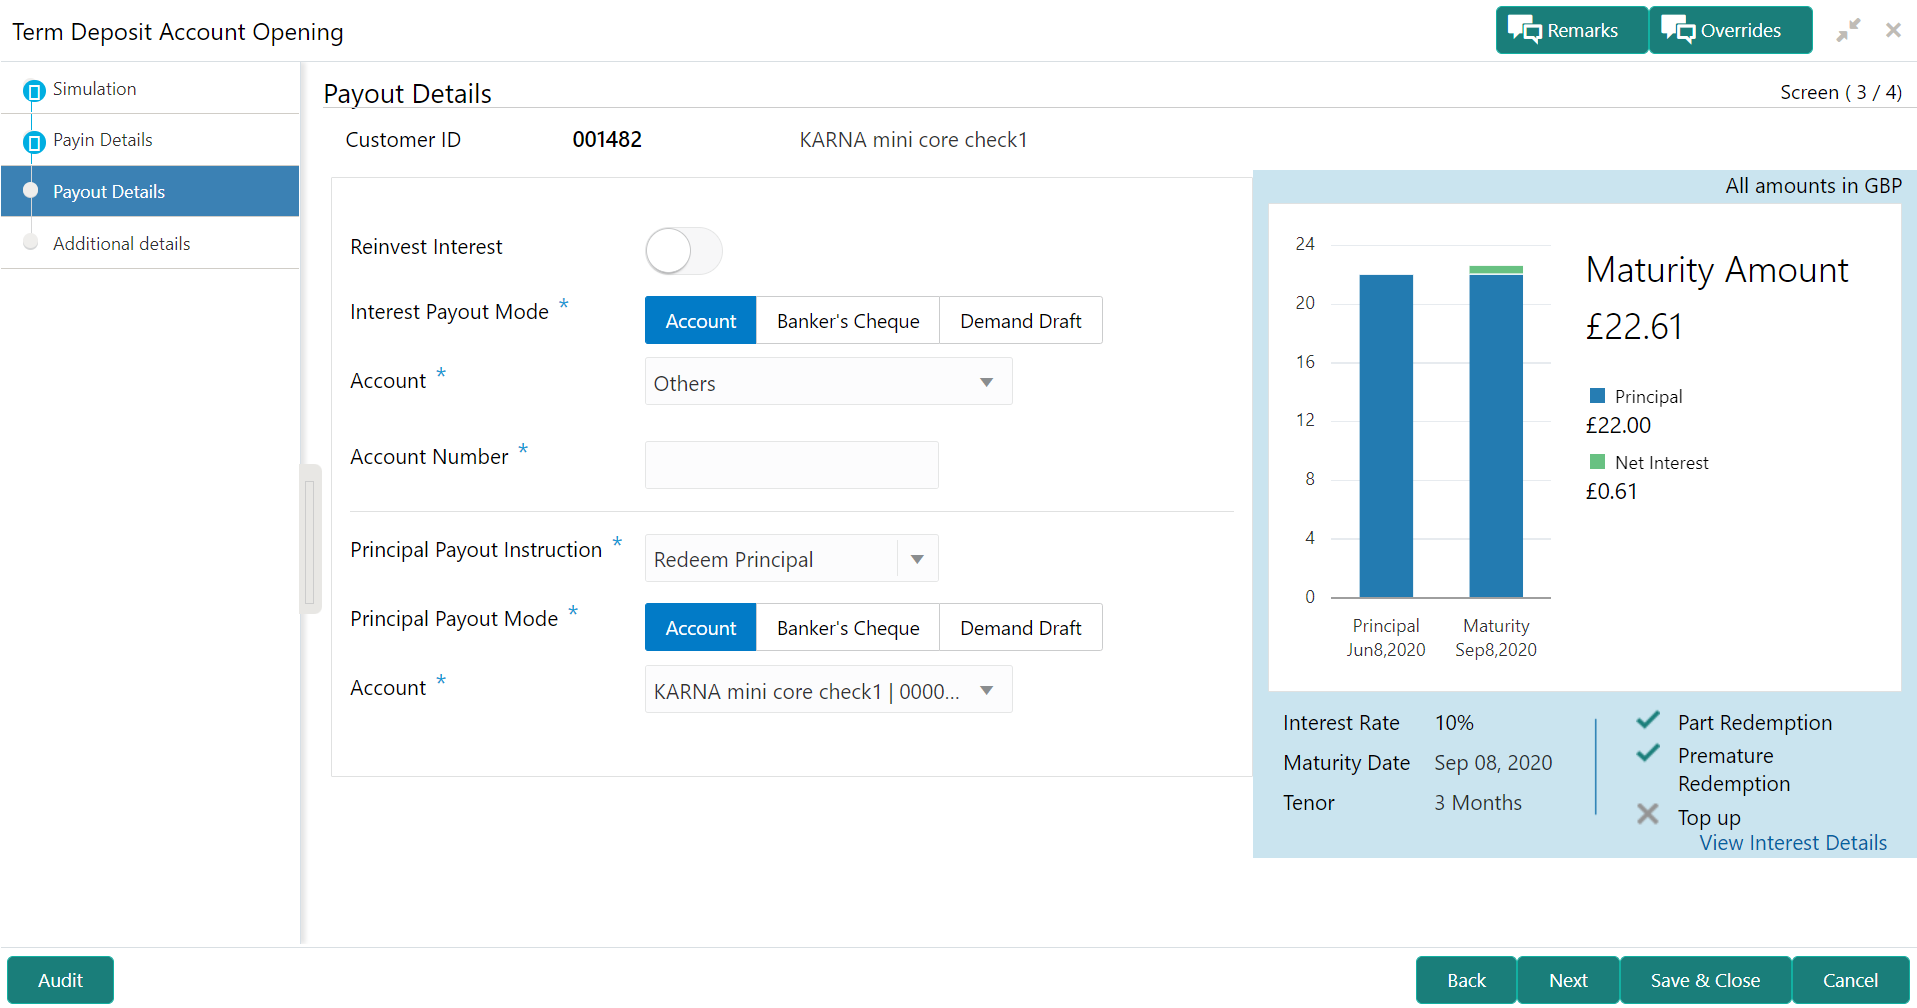Select Account for Interest Payout Mode

click(700, 321)
